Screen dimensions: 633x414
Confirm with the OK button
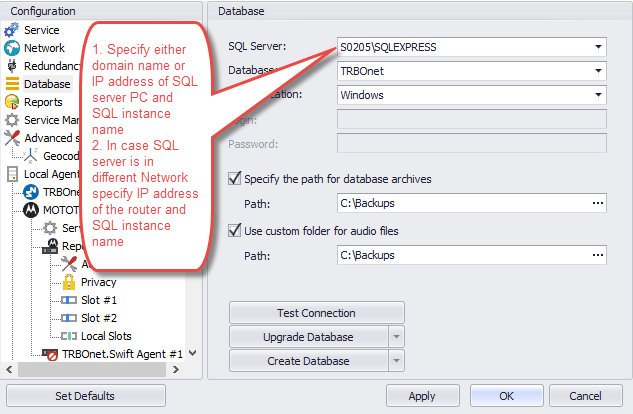point(507,396)
